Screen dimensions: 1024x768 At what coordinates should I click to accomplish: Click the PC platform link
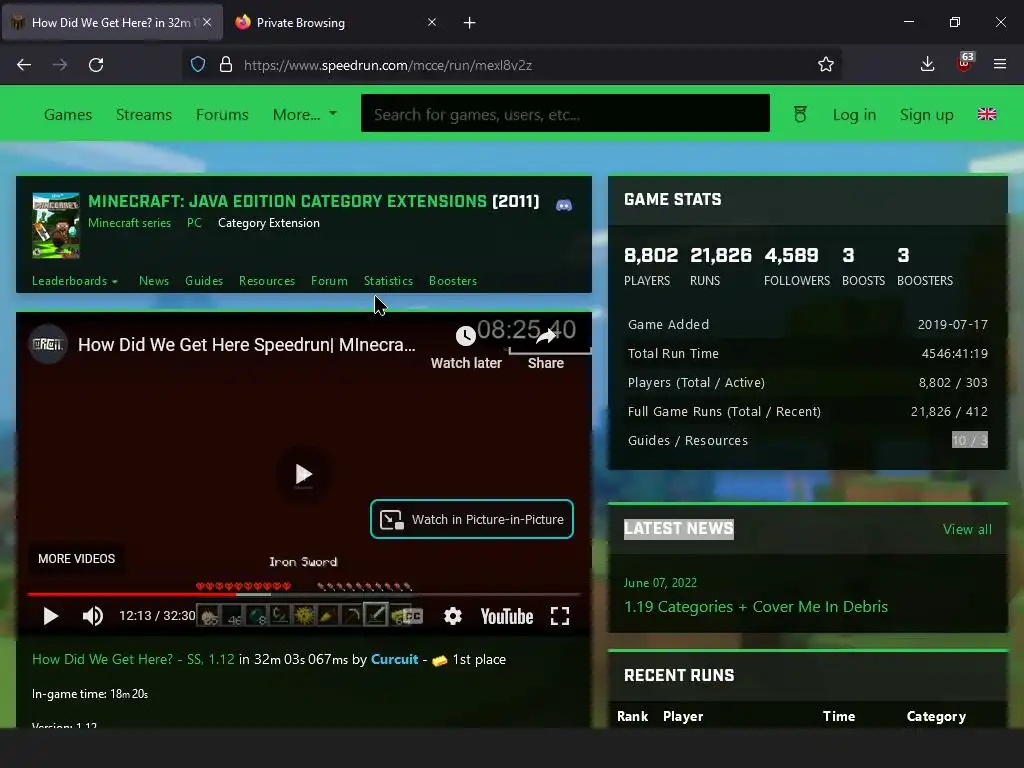click(x=194, y=223)
